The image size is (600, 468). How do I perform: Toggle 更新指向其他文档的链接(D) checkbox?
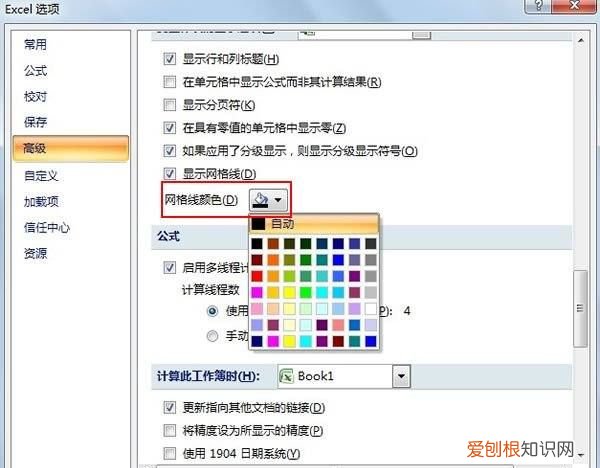[170, 408]
